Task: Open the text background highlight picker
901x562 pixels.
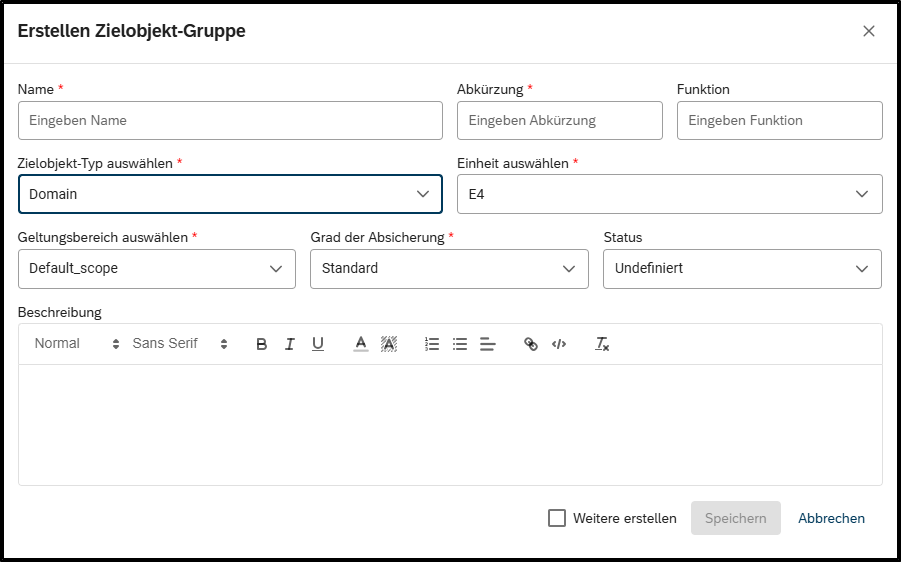Action: click(x=389, y=344)
